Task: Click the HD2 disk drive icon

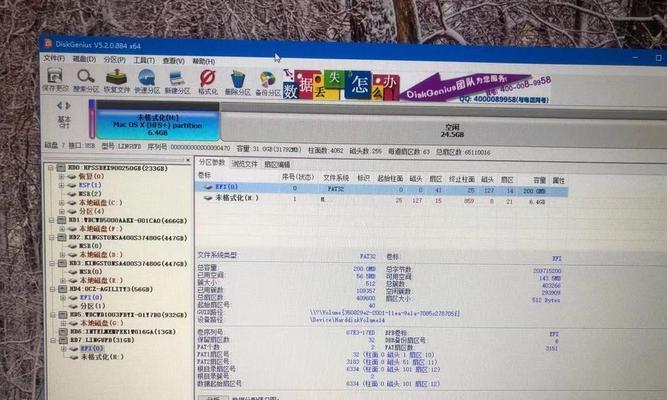Action: click(x=63, y=237)
